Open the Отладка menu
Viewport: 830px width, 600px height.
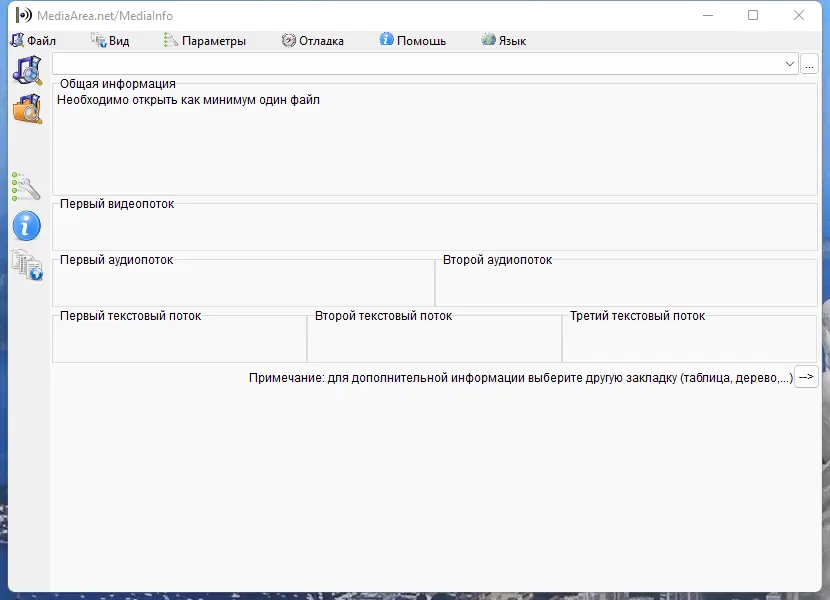coord(312,41)
